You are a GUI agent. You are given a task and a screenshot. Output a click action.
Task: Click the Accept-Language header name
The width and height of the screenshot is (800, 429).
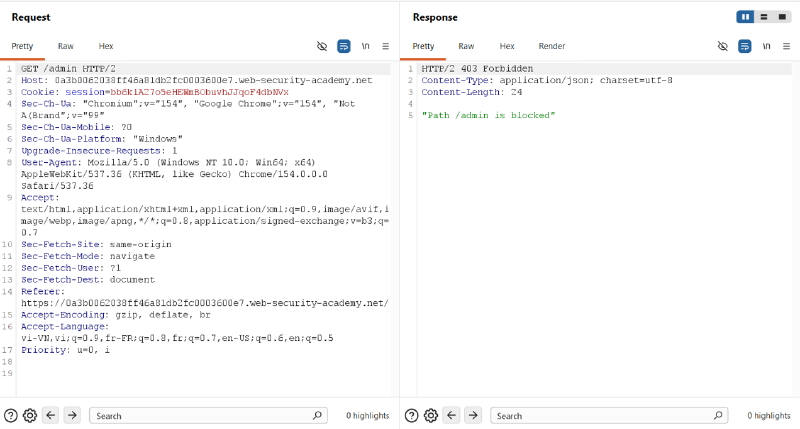(65, 326)
